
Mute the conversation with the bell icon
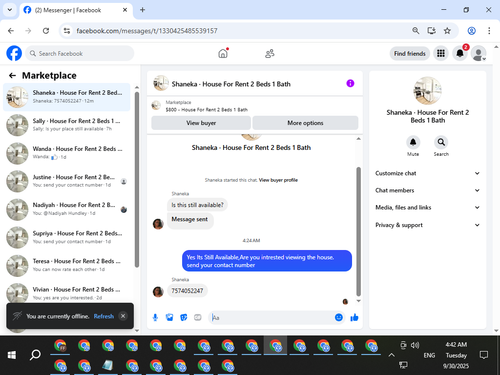pyautogui.click(x=413, y=142)
